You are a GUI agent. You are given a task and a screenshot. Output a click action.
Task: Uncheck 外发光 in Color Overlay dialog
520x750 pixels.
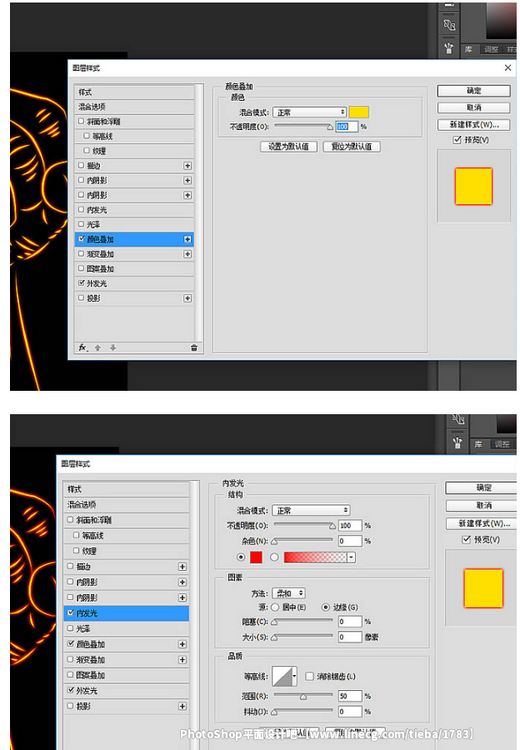click(x=81, y=283)
